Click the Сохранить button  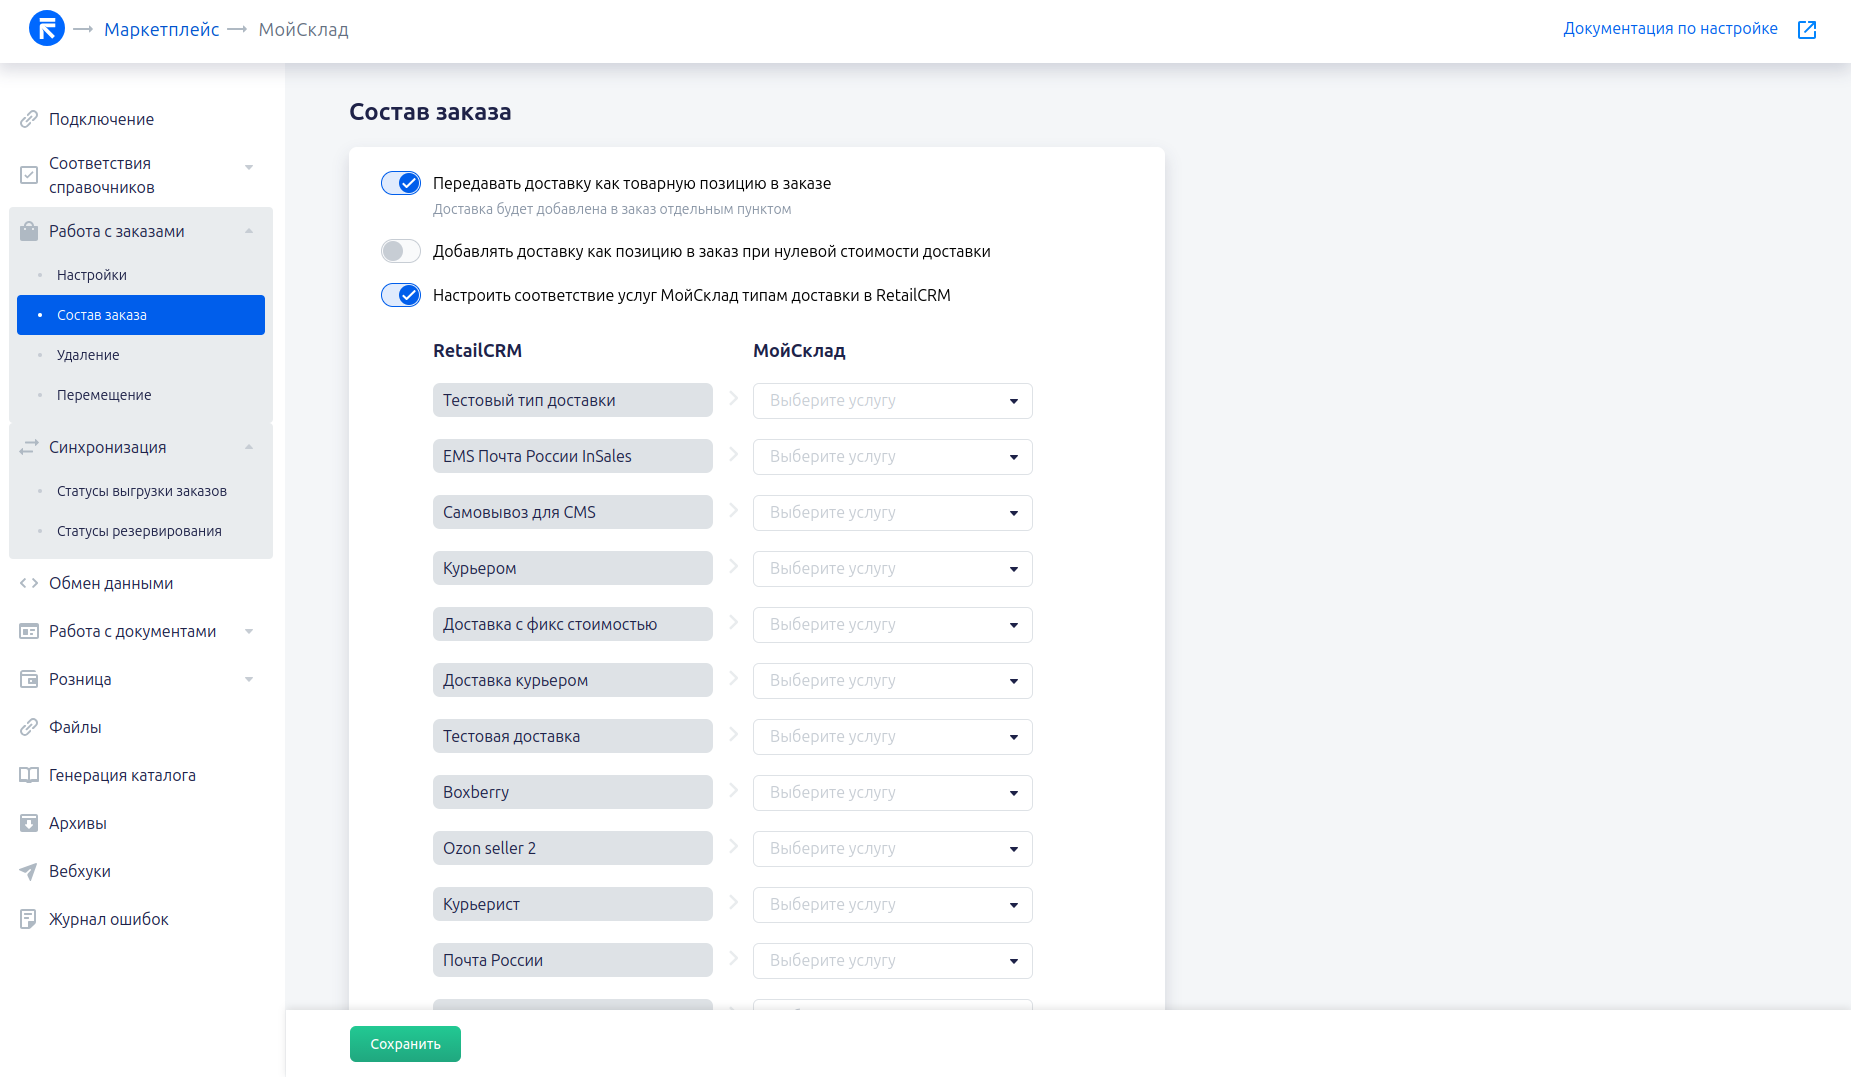click(405, 1044)
